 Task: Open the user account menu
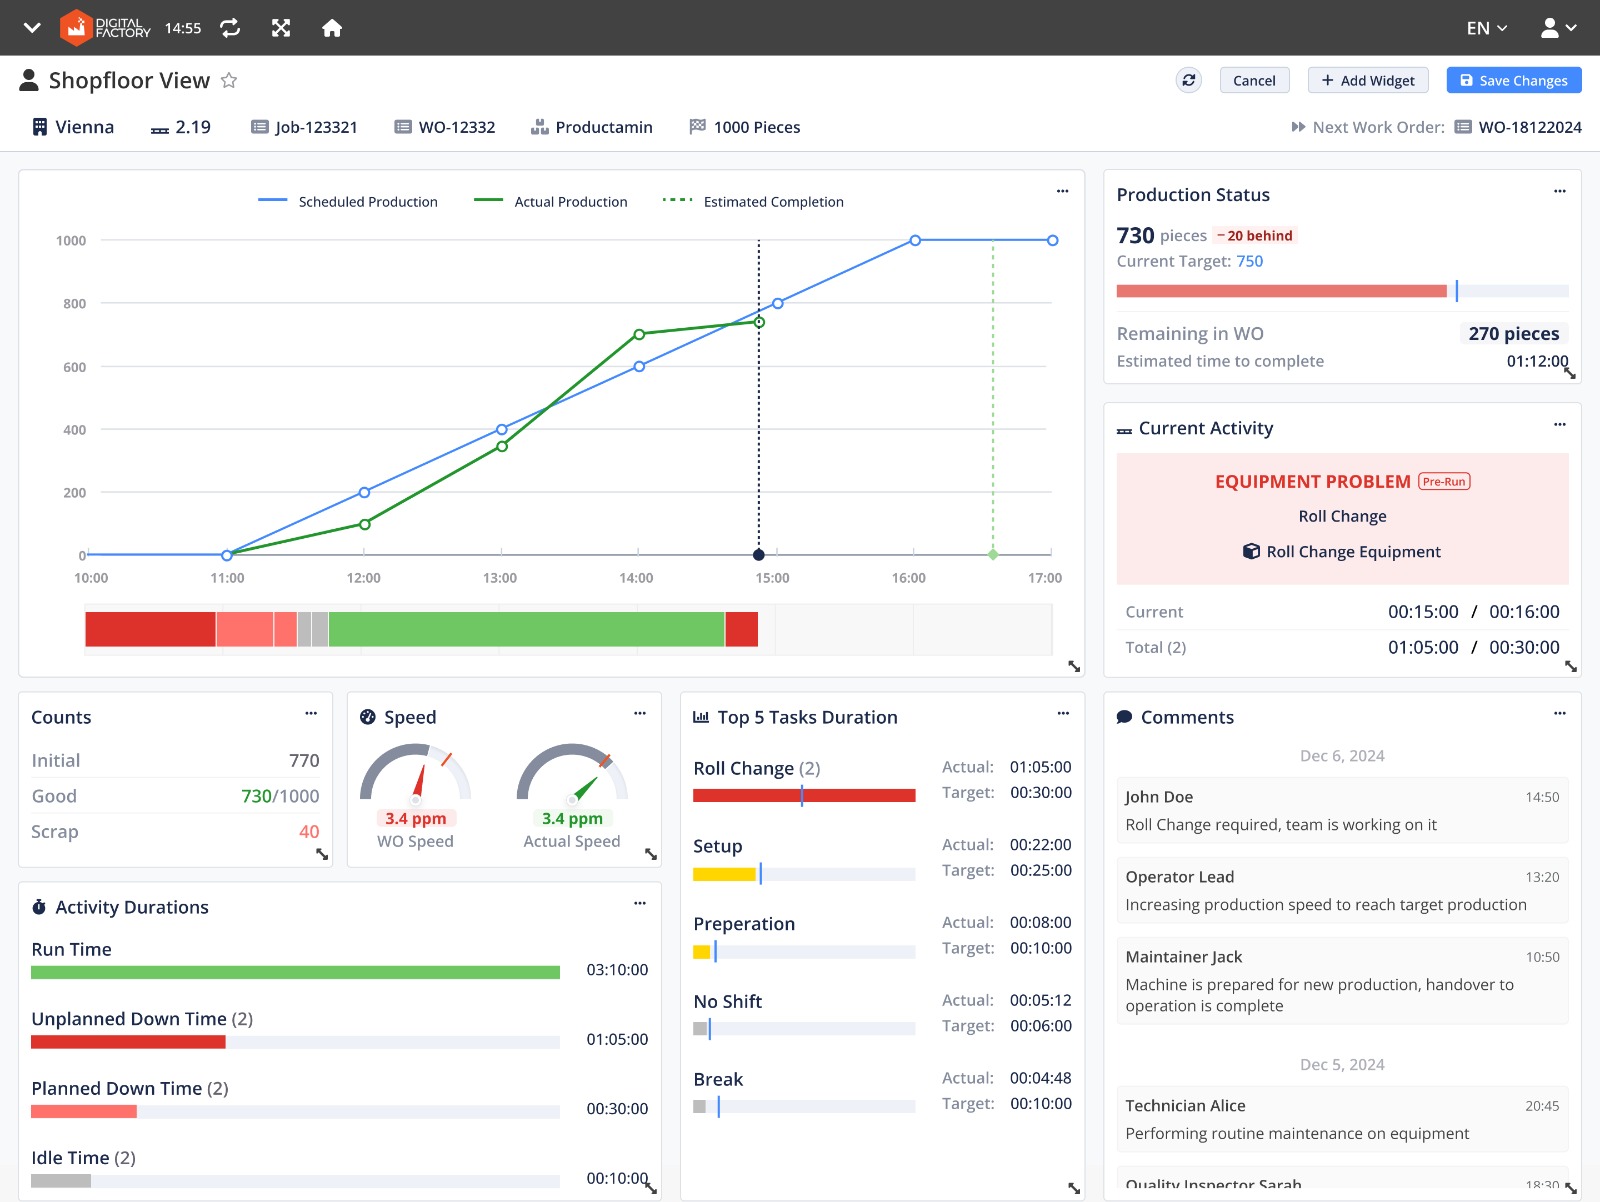tap(1558, 28)
